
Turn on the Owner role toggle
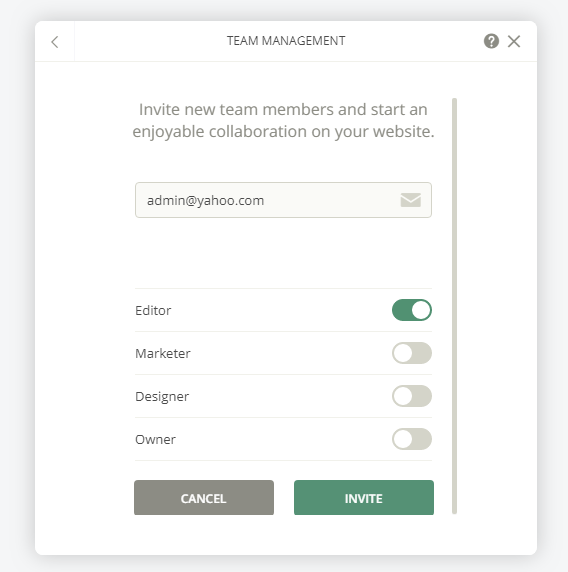coord(412,439)
